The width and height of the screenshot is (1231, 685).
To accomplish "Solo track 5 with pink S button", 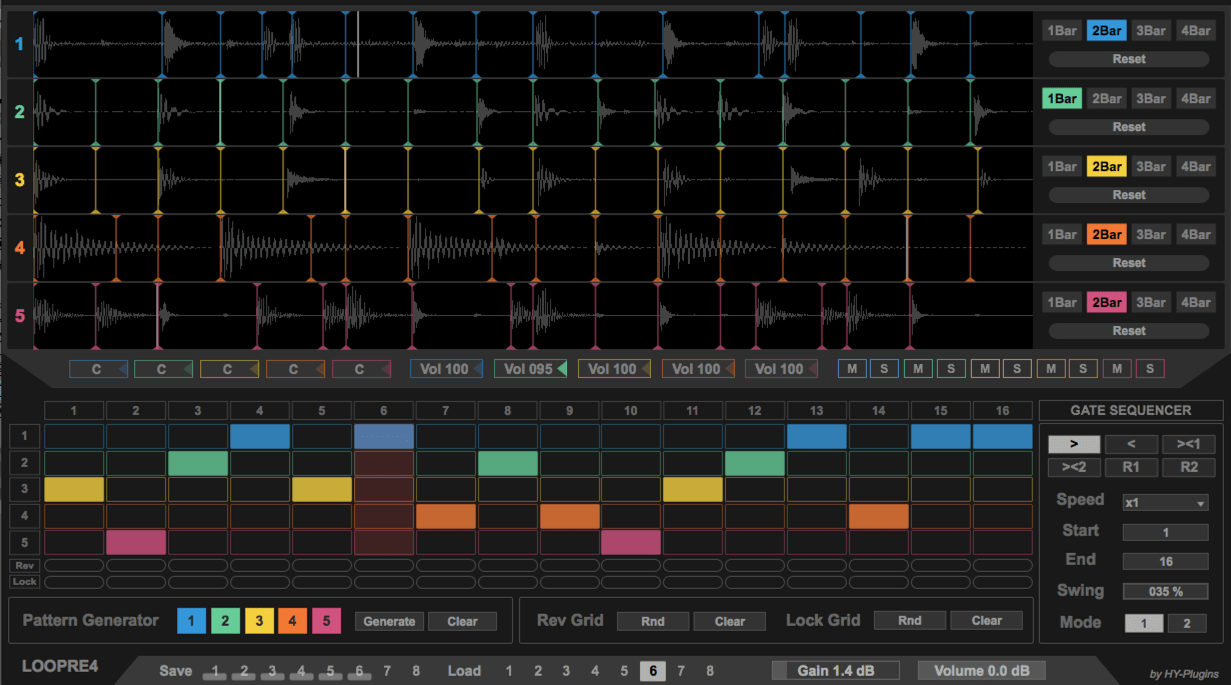I will pos(1149,369).
